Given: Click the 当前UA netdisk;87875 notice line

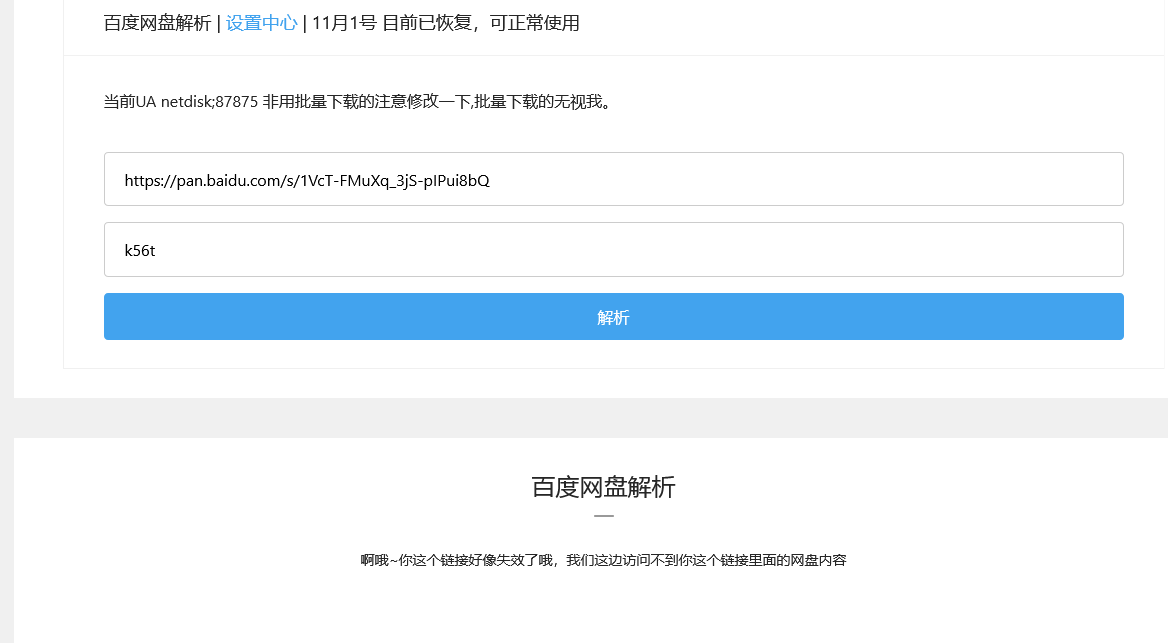Looking at the screenshot, I should coord(358,101).
